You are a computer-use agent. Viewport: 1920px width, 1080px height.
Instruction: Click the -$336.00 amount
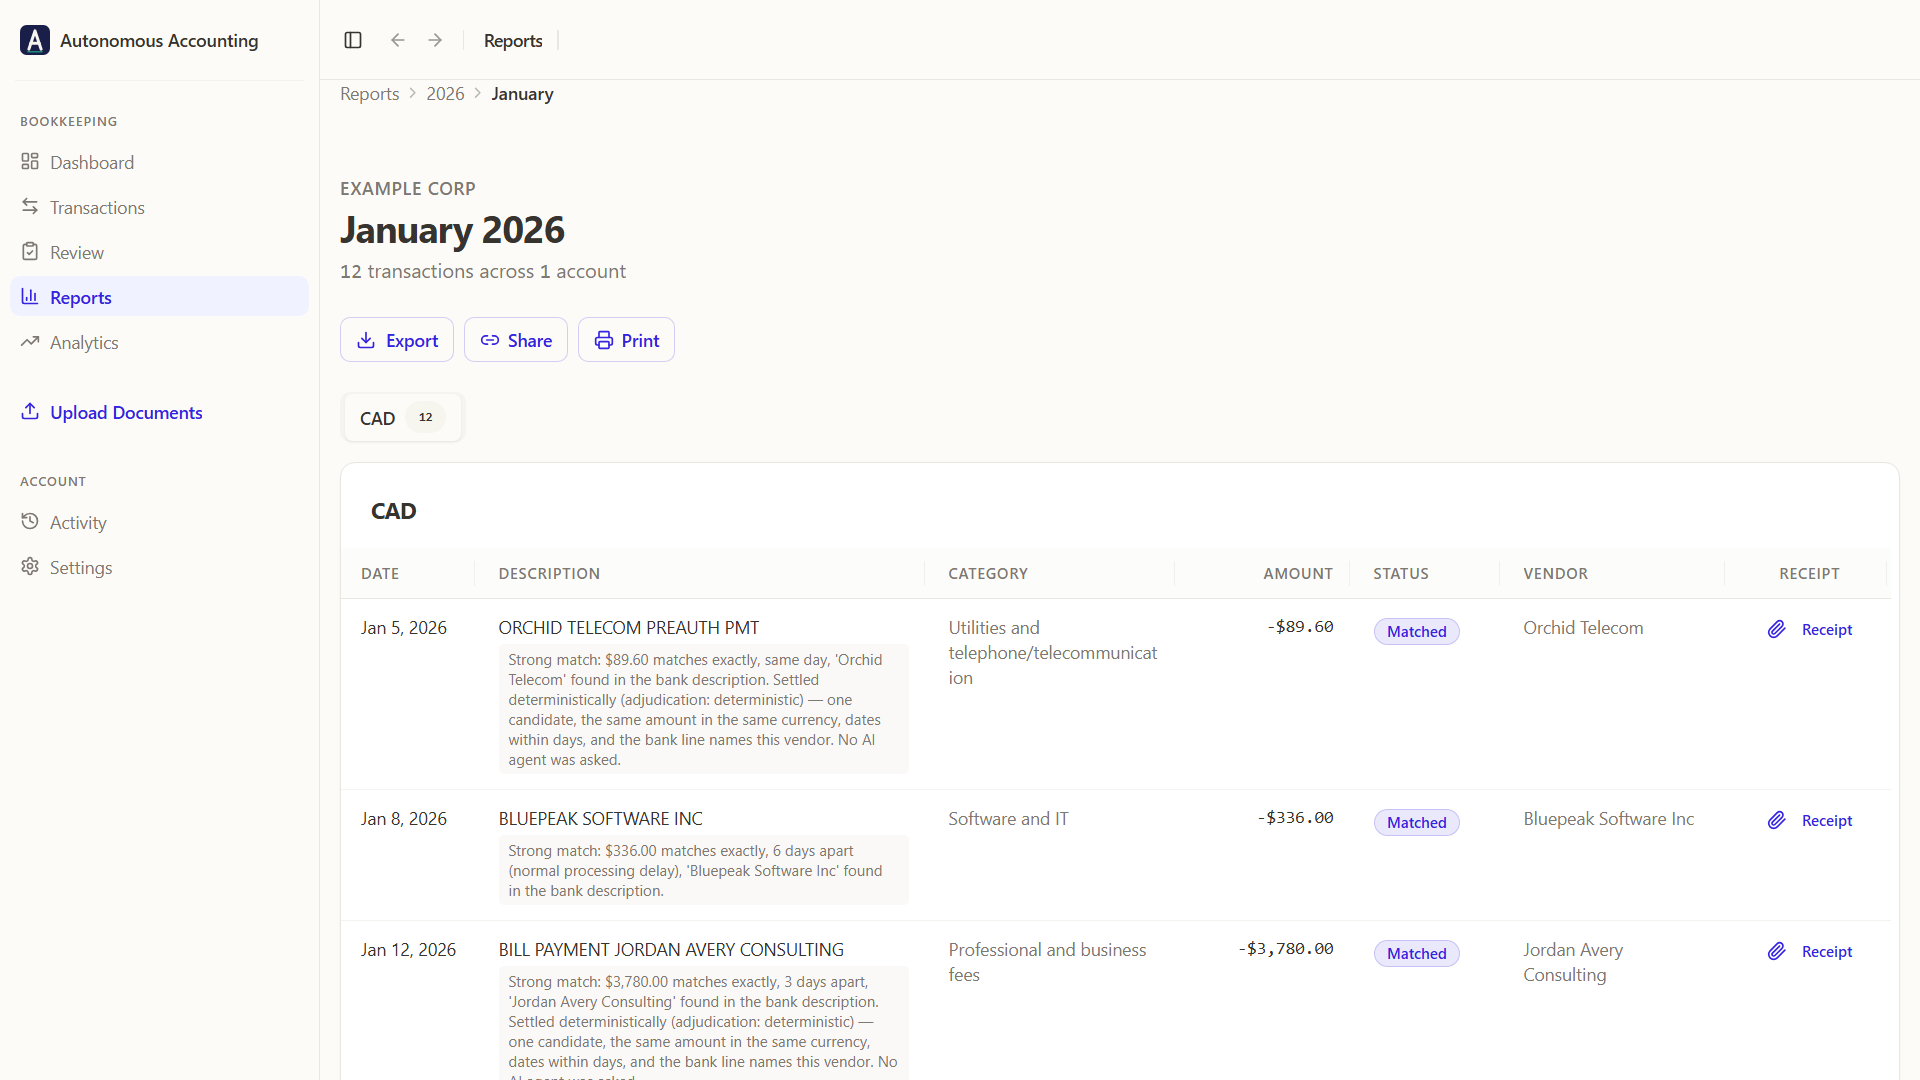[x=1295, y=817]
